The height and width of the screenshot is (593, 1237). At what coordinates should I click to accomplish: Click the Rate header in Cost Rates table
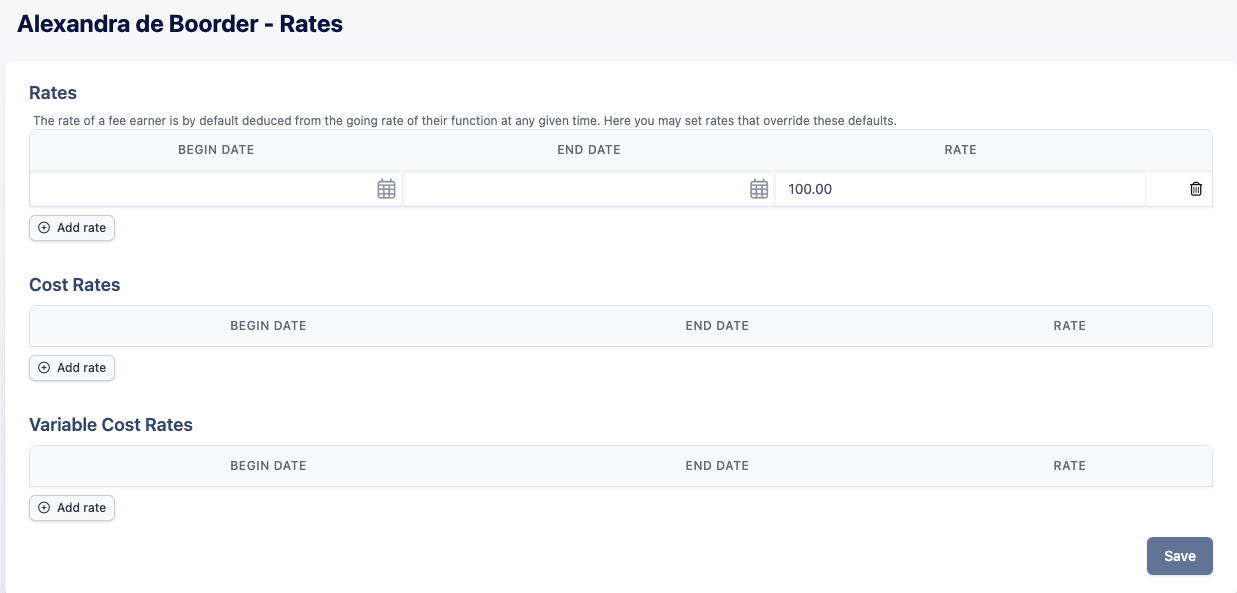1070,326
